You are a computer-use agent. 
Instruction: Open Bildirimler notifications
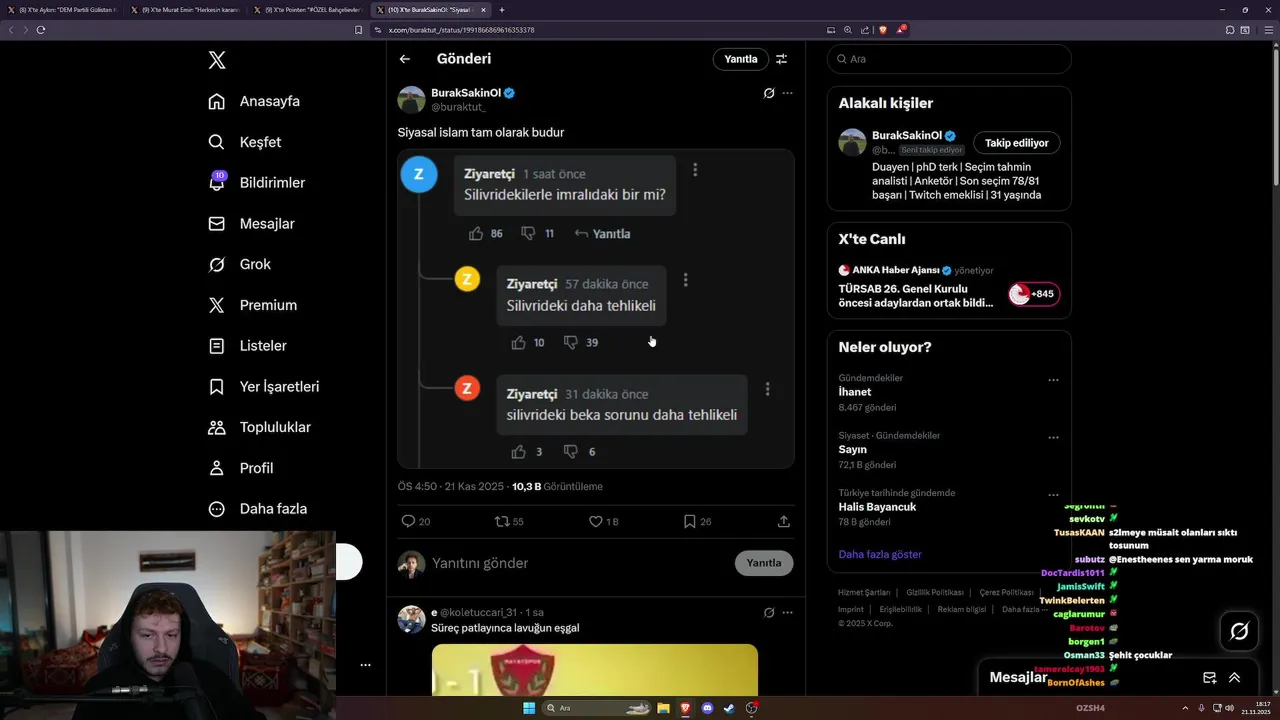coord(256,183)
